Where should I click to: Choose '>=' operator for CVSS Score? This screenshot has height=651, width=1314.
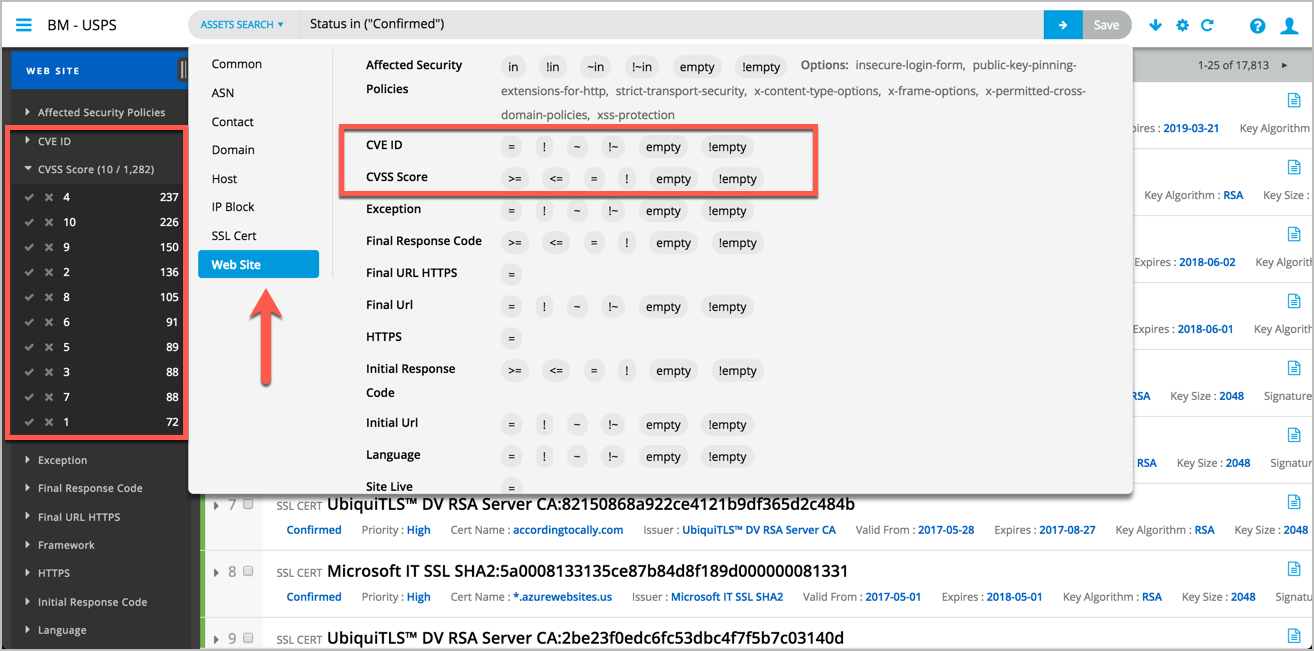click(515, 179)
